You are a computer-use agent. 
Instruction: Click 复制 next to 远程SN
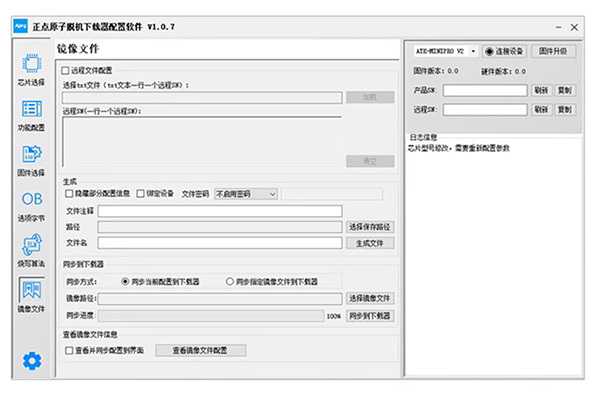coord(565,110)
